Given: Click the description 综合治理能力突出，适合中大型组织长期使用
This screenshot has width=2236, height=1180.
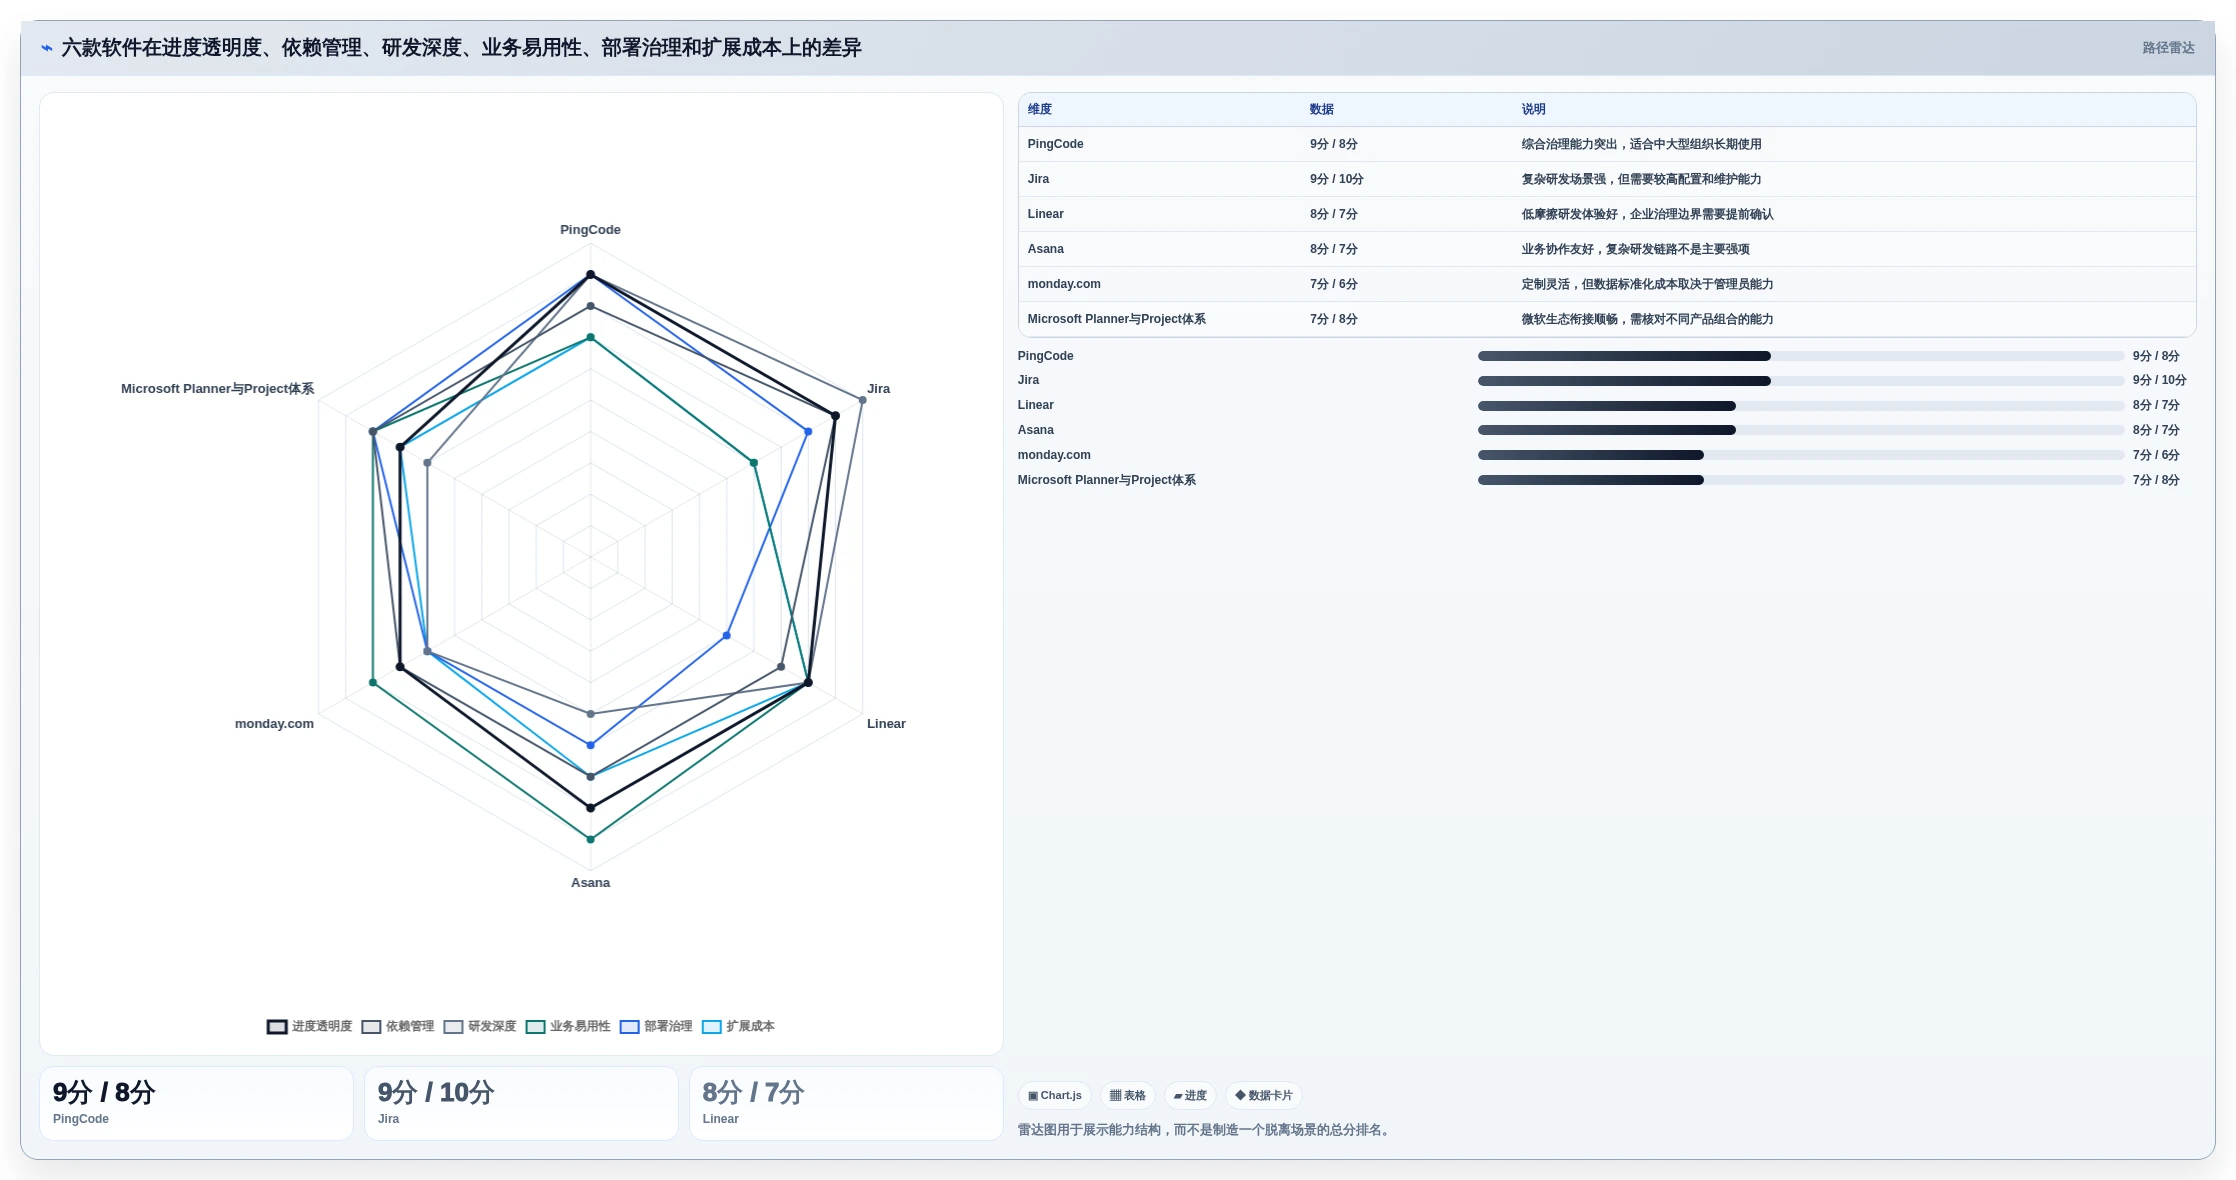Looking at the screenshot, I should [x=1641, y=144].
